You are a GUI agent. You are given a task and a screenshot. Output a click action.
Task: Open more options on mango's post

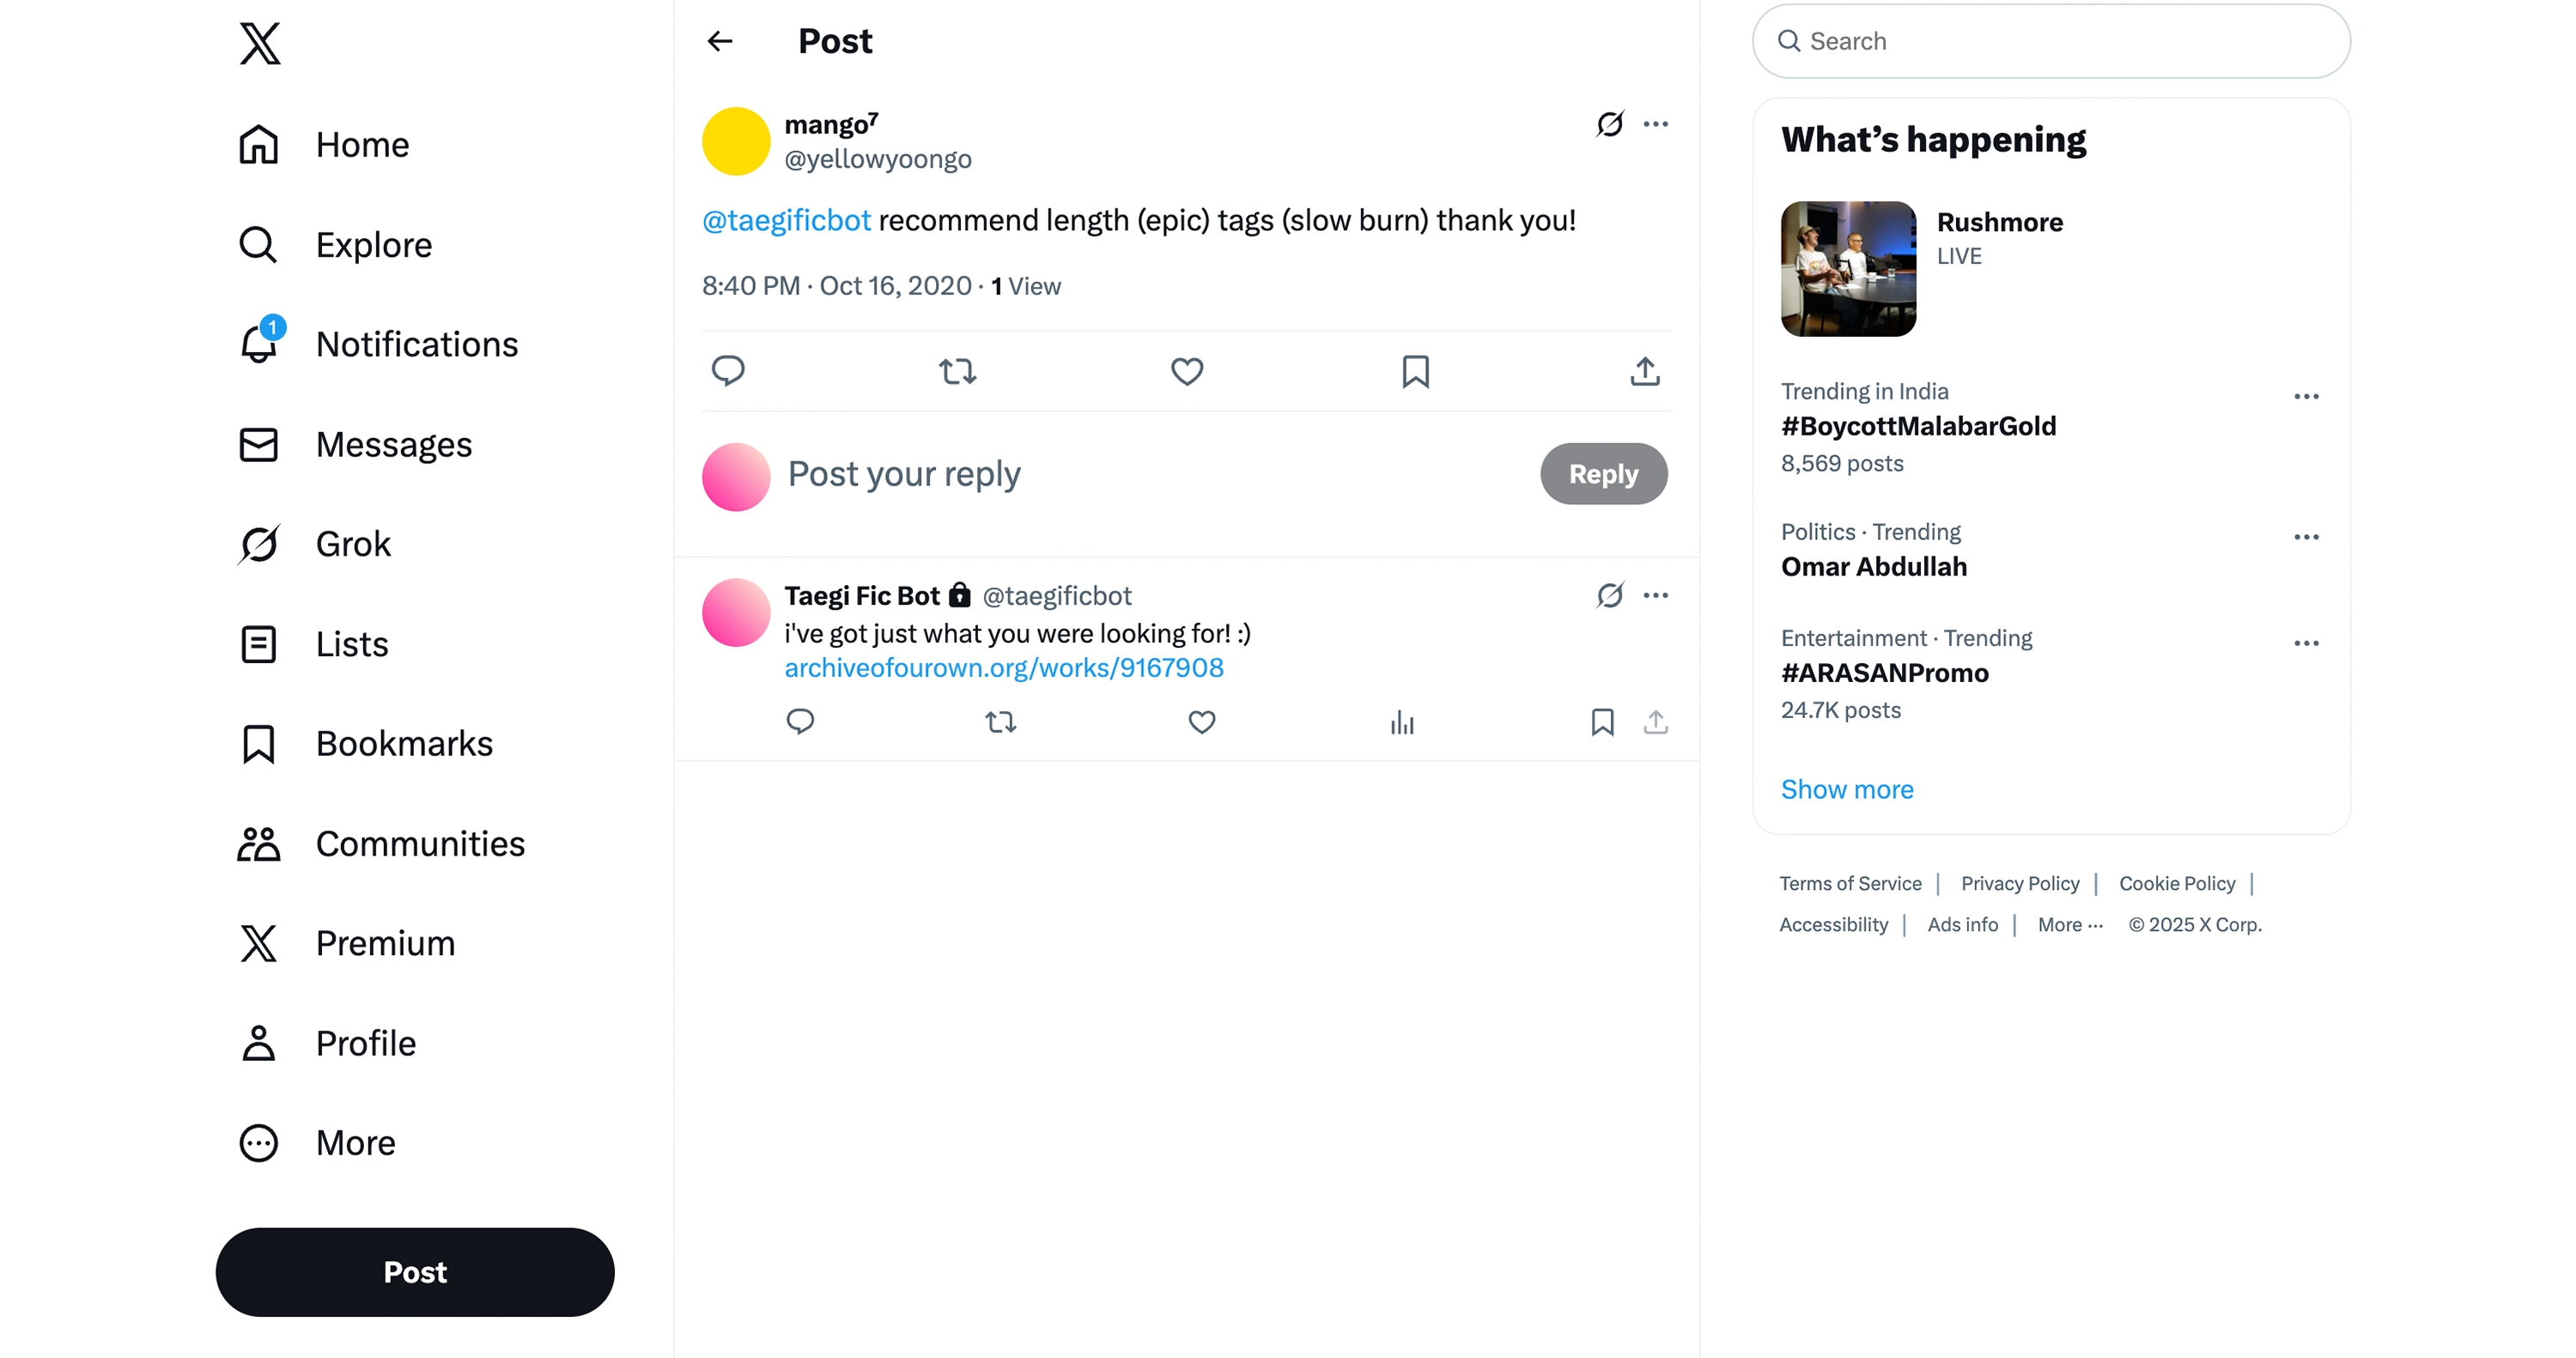click(x=1656, y=124)
